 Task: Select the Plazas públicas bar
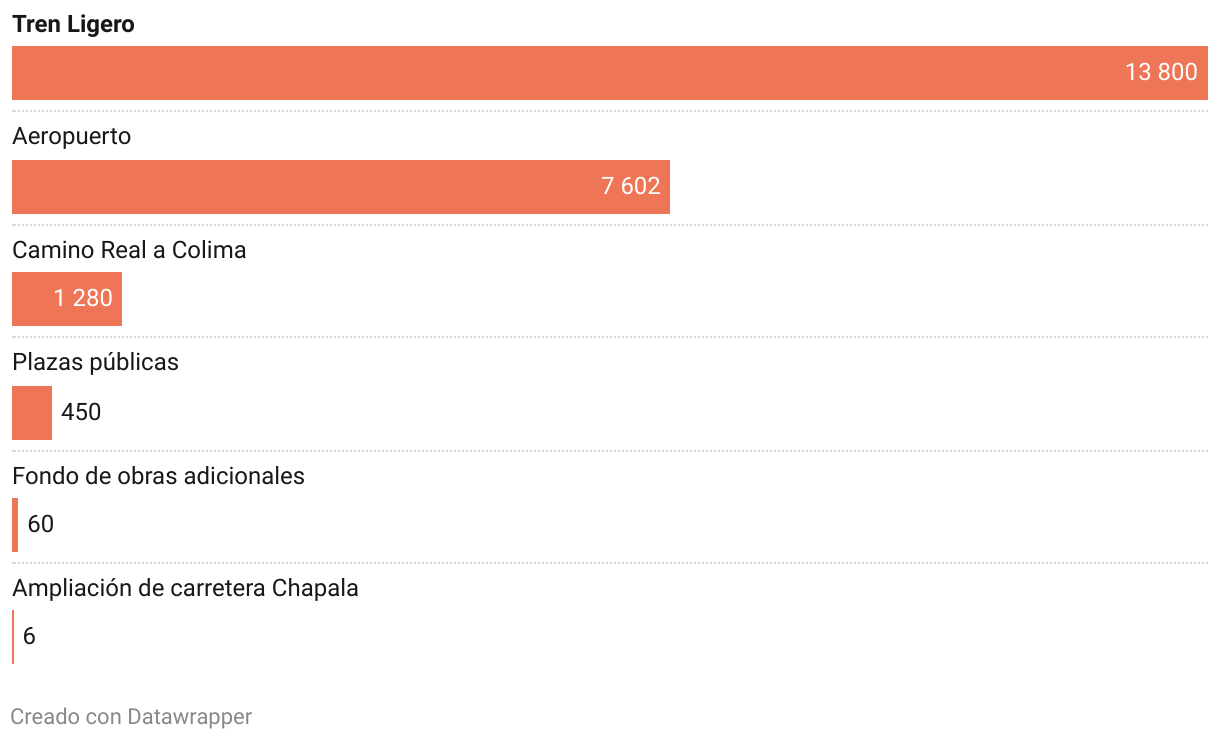point(32,413)
